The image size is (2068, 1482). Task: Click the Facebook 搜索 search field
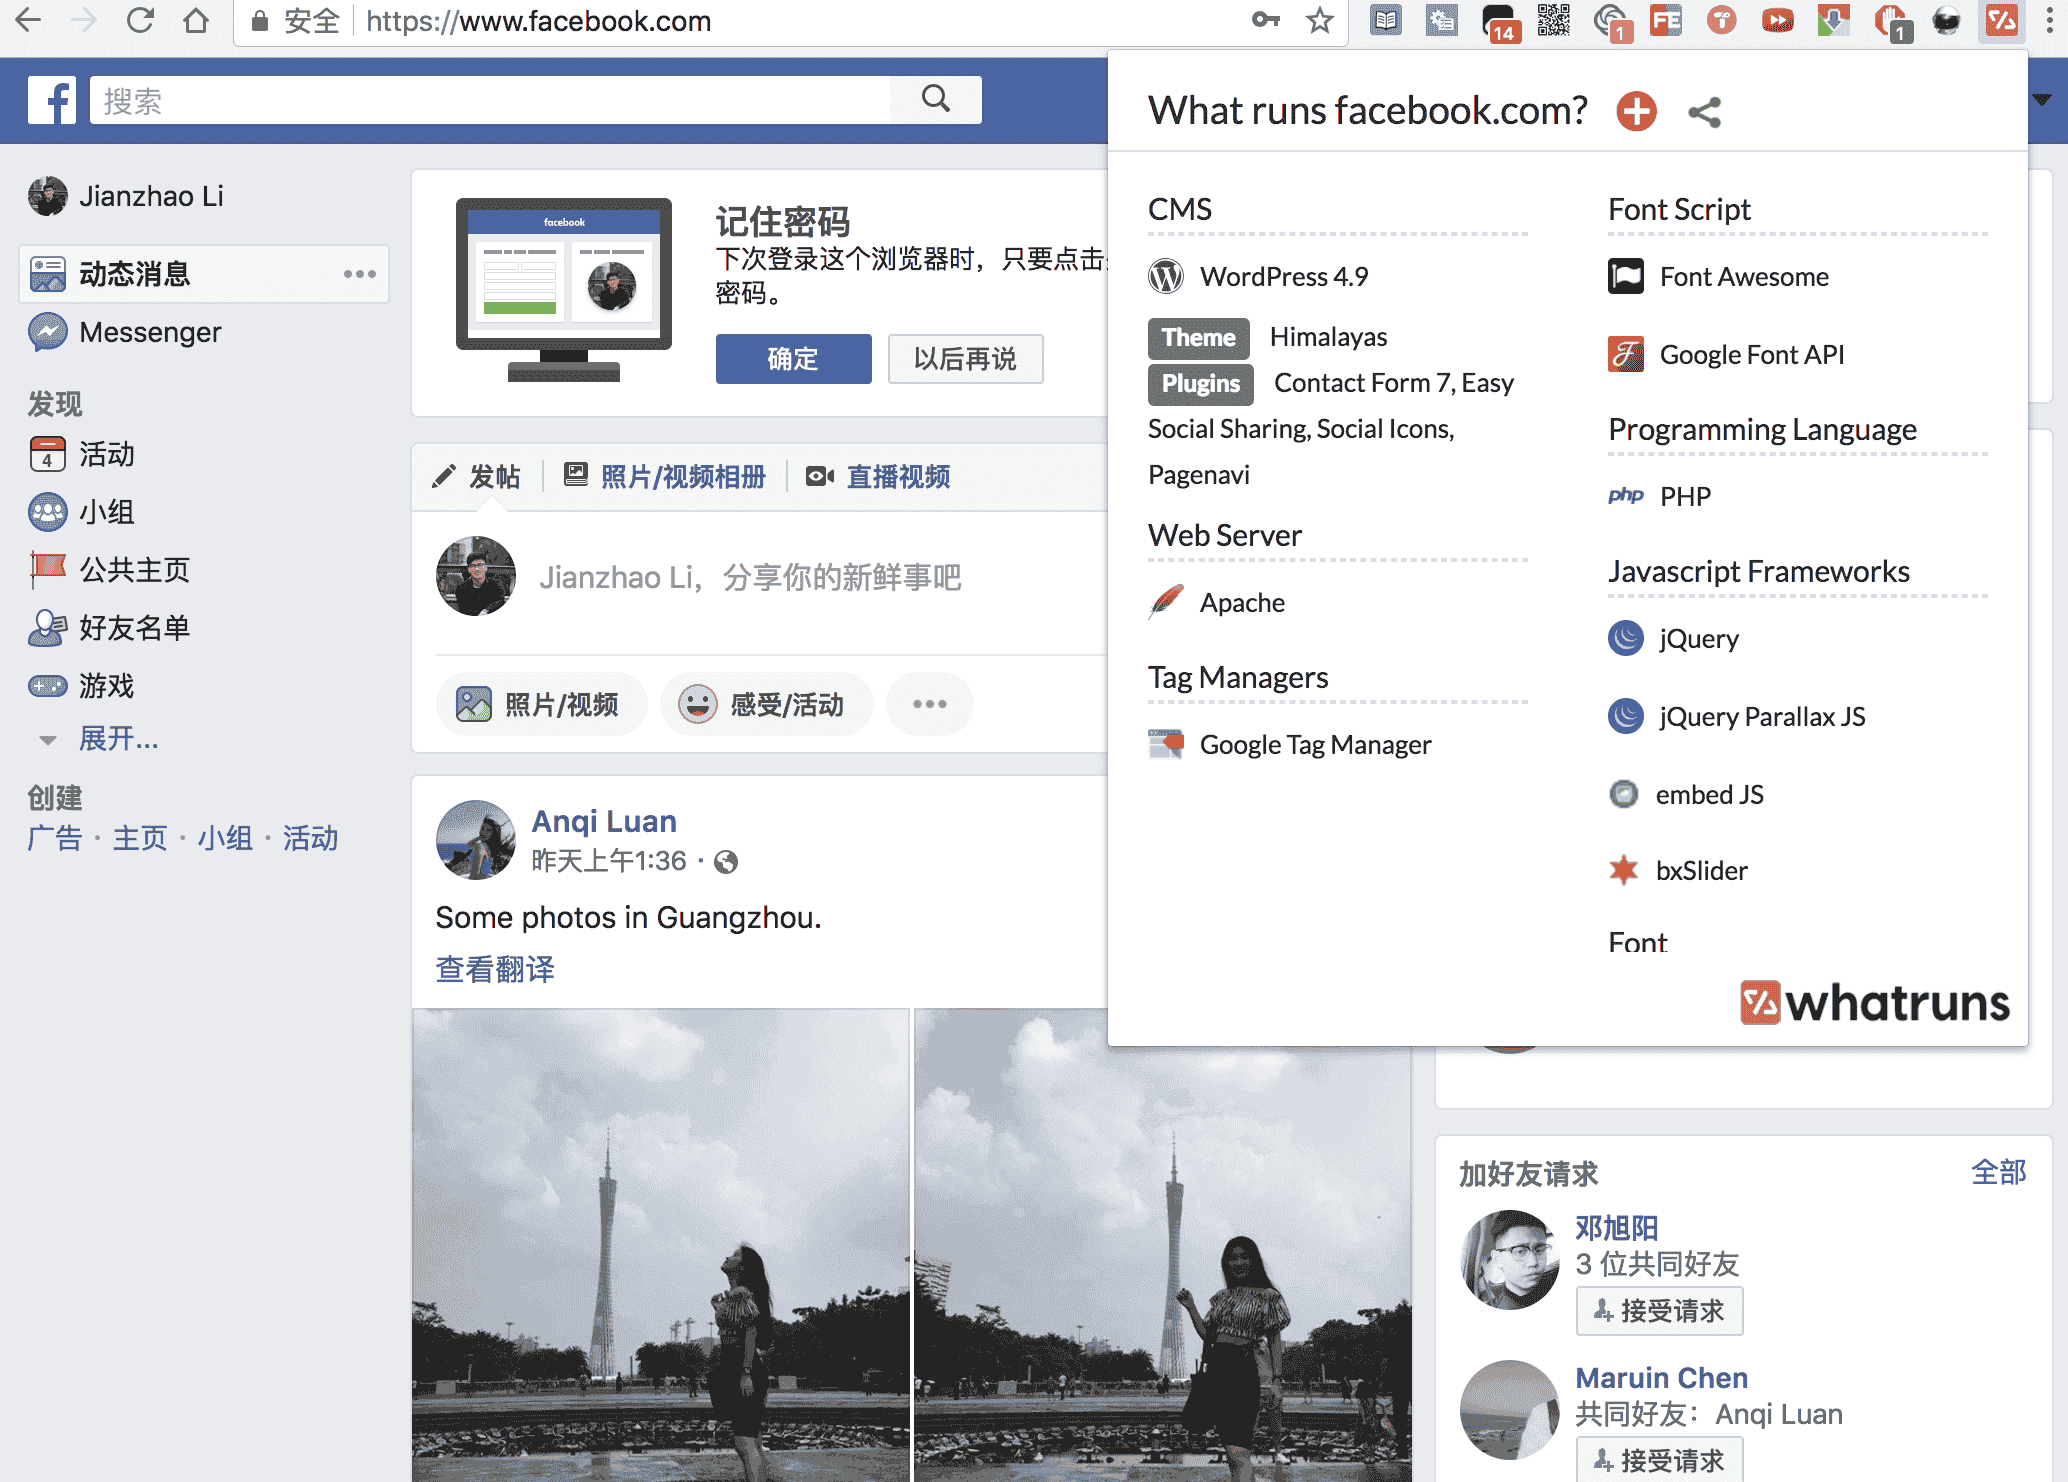pyautogui.click(x=490, y=101)
